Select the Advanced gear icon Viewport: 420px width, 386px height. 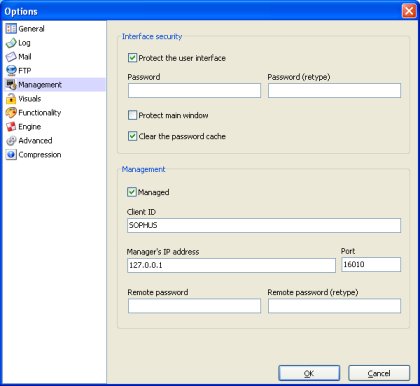coord(11,141)
